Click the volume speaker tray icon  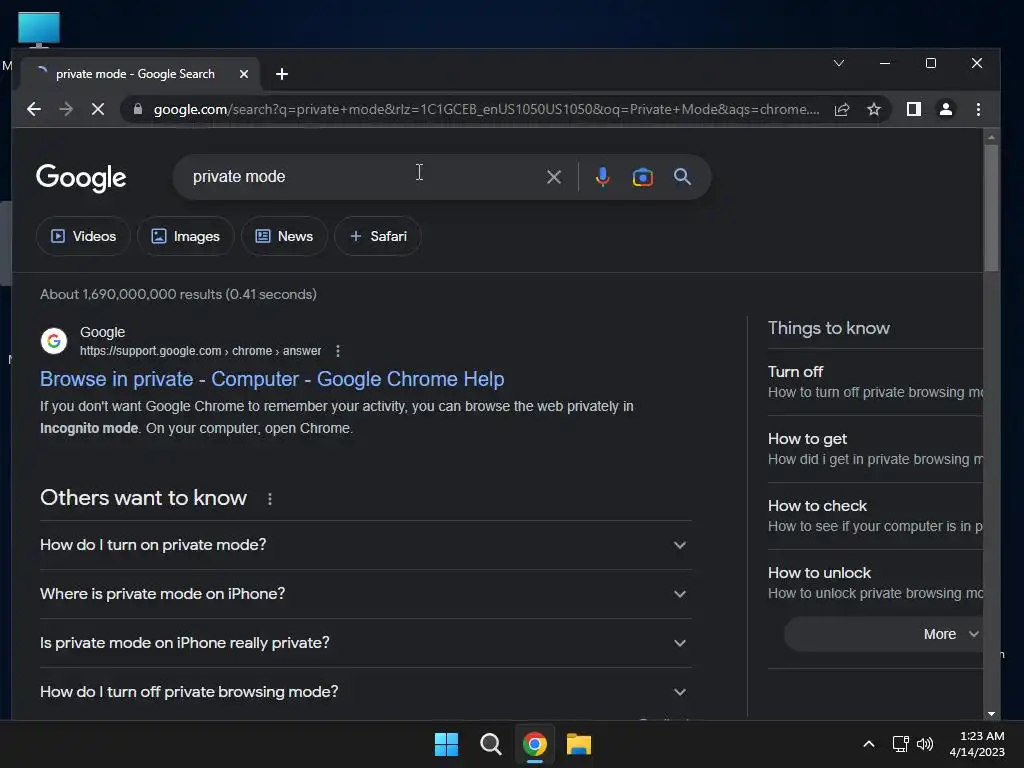pyautogui.click(x=925, y=744)
